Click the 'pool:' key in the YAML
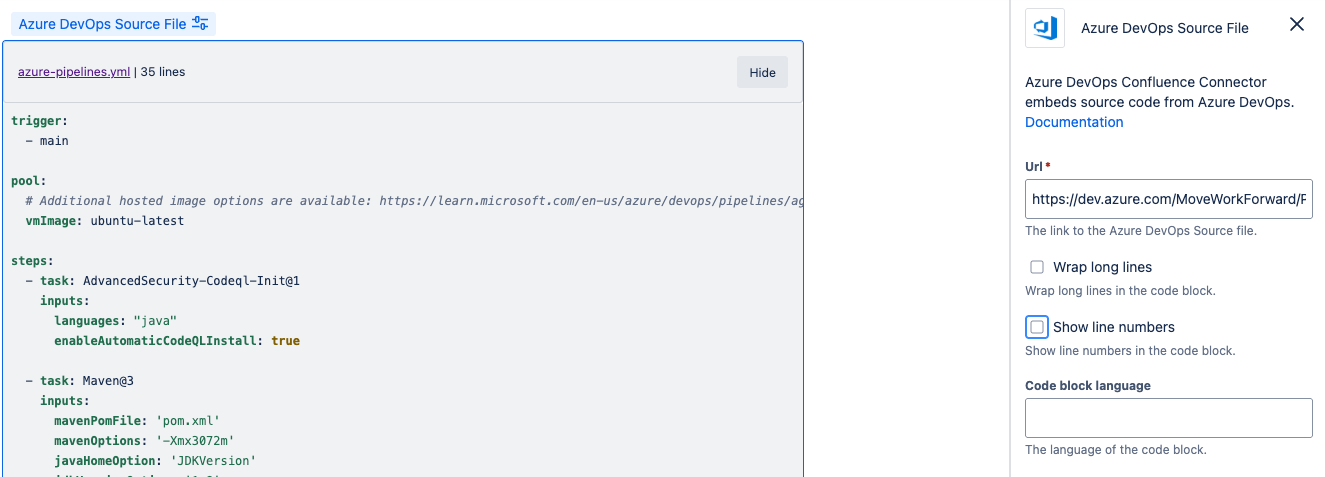Image resolution: width=1325 pixels, height=477 pixels. pos(29,181)
